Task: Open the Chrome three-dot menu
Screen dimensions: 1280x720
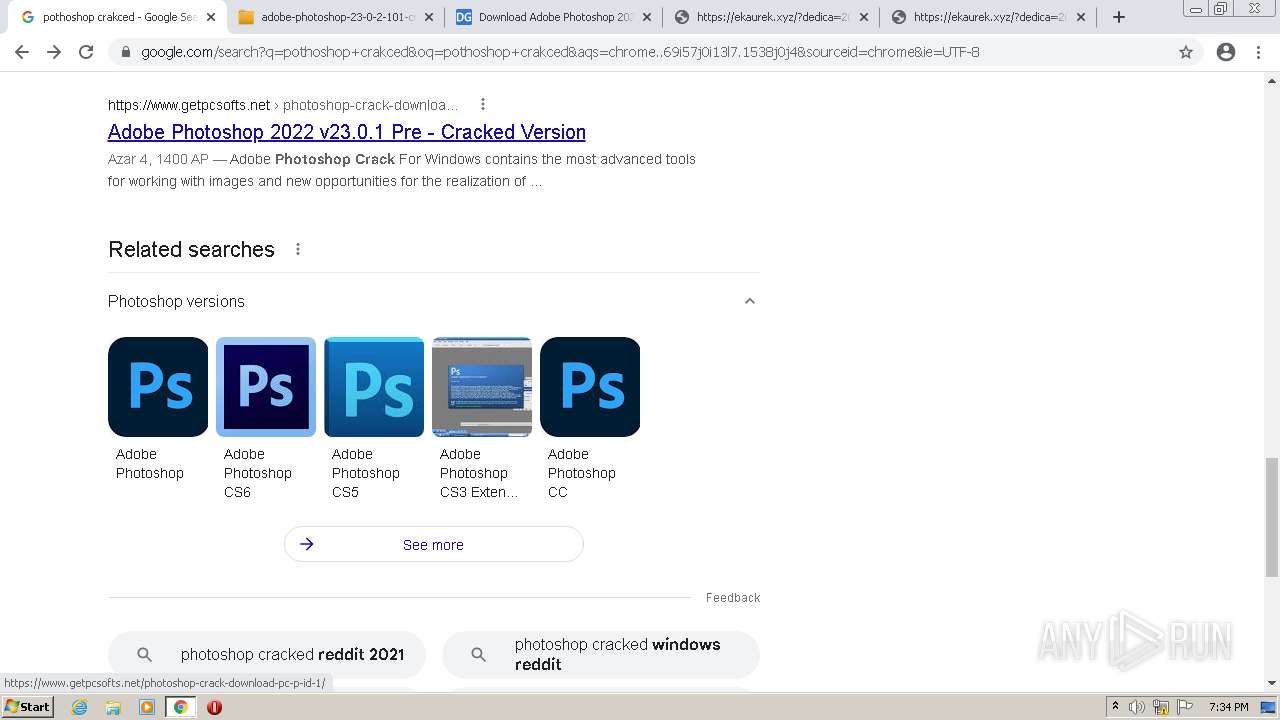Action: [1259, 52]
